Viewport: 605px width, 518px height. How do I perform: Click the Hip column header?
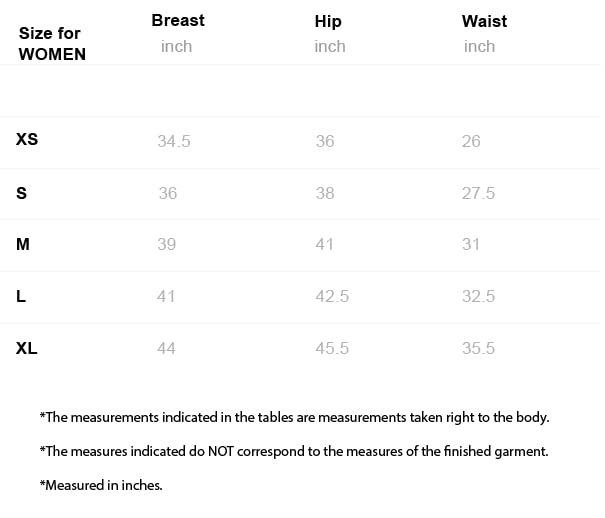[327, 21]
